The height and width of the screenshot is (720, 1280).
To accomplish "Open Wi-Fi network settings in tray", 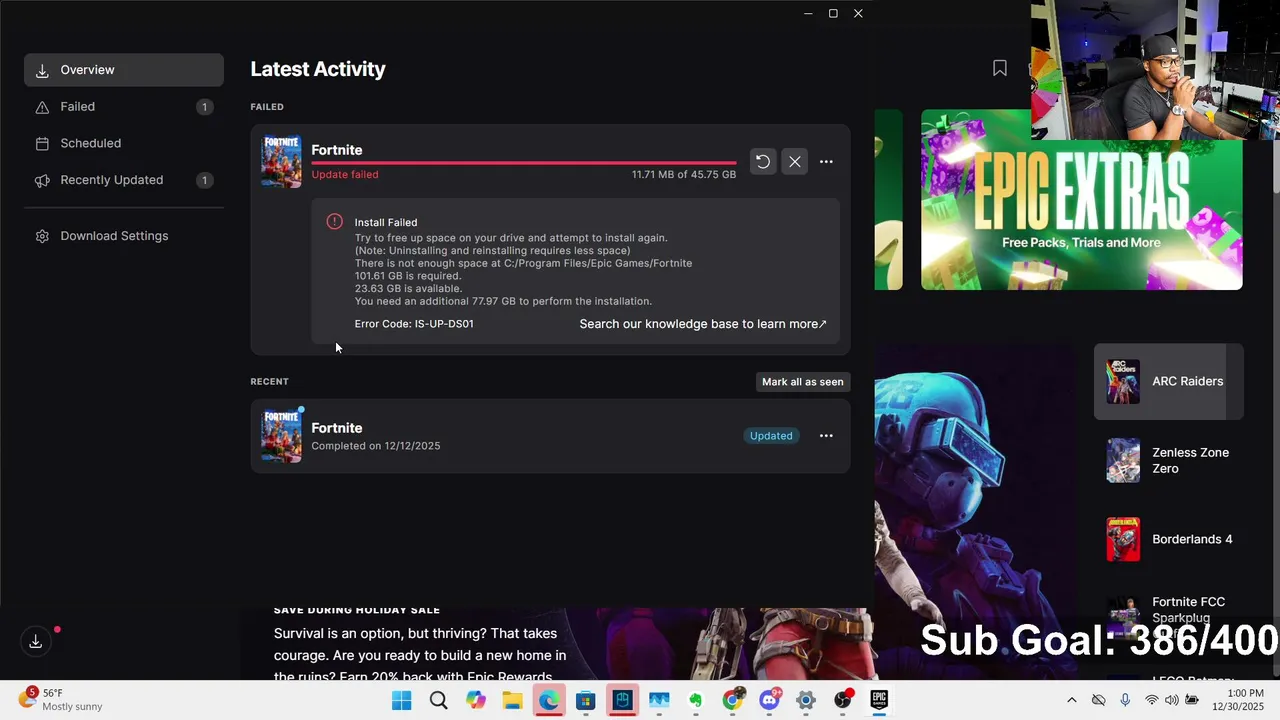I will tap(1152, 700).
